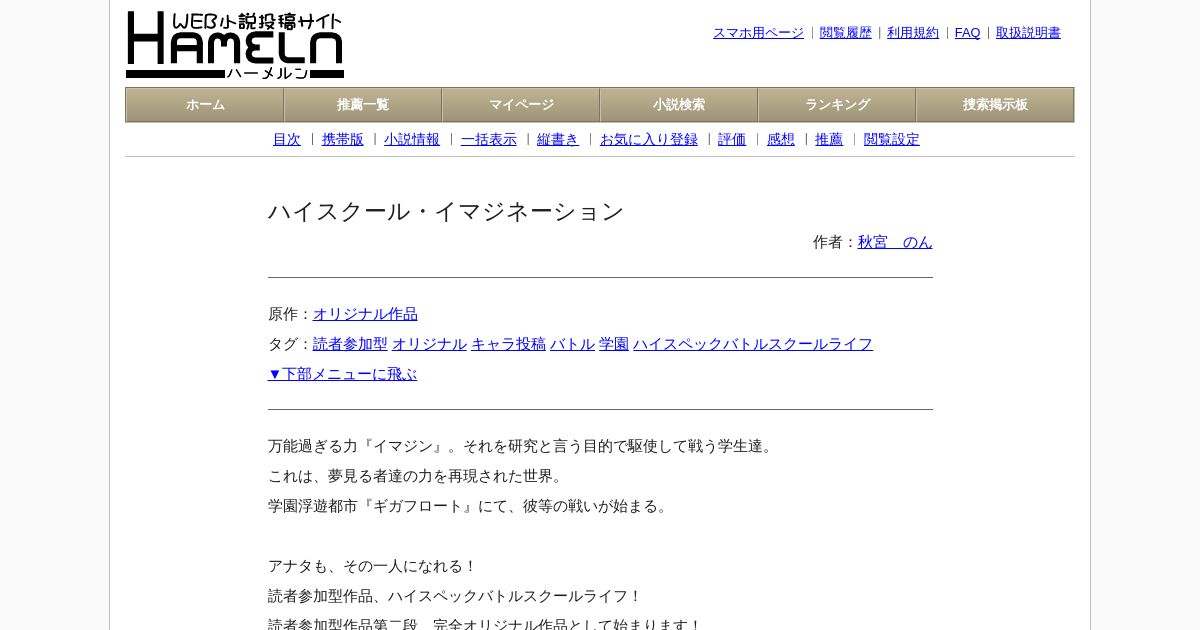Open the マイページ tab
The width and height of the screenshot is (1200, 630).
(521, 105)
